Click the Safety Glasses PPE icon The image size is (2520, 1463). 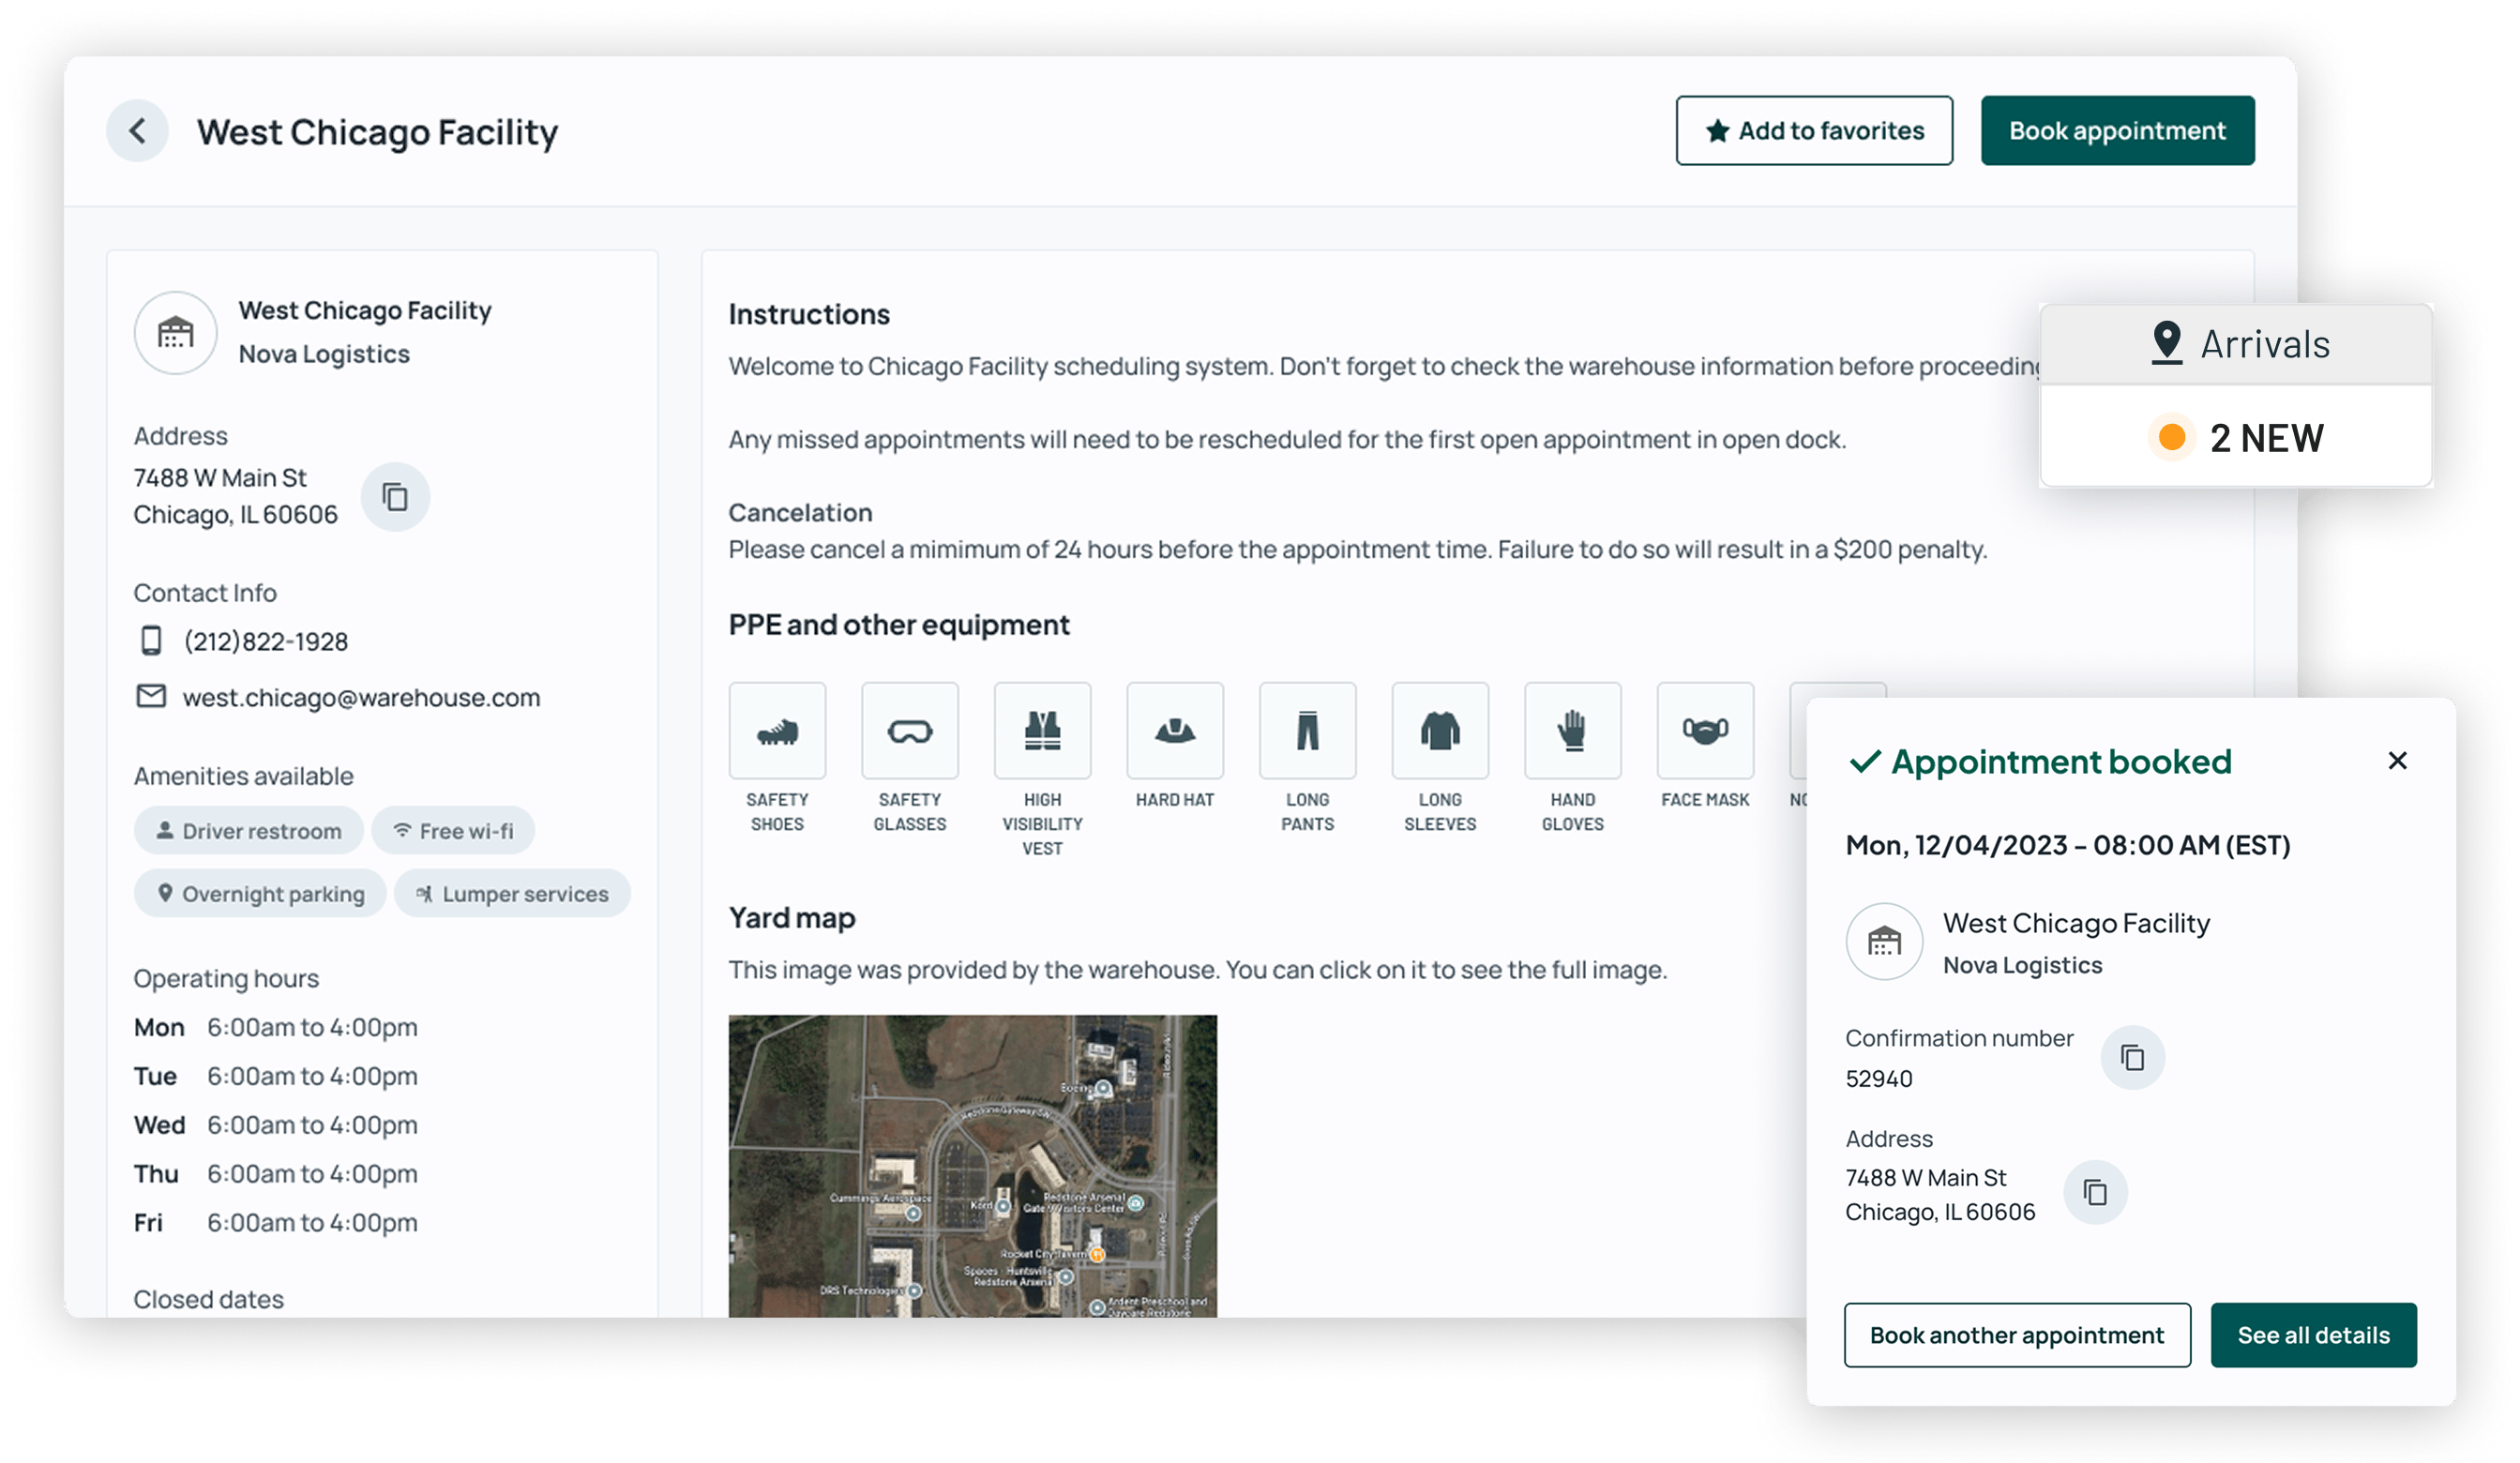coord(909,731)
